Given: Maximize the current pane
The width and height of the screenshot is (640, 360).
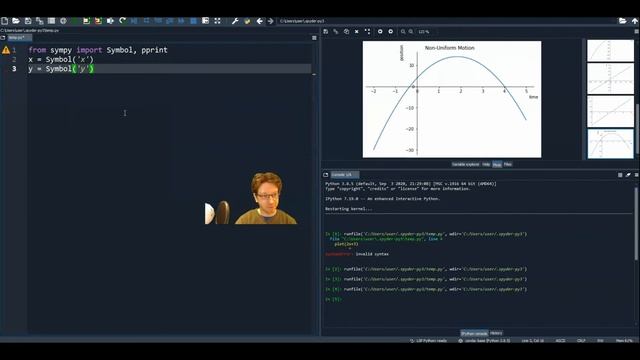Looking at the screenshot, I should click(x=218, y=21).
